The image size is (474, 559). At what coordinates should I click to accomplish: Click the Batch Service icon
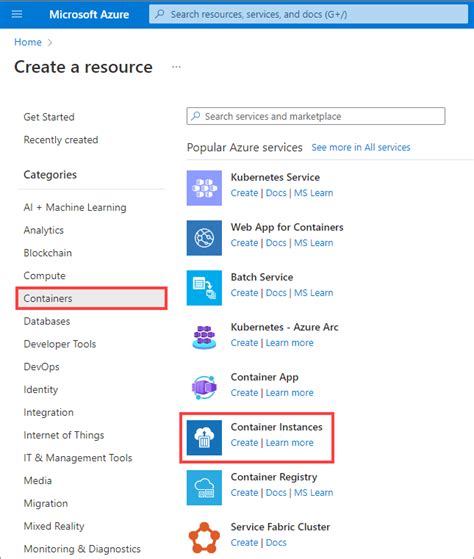coord(204,288)
